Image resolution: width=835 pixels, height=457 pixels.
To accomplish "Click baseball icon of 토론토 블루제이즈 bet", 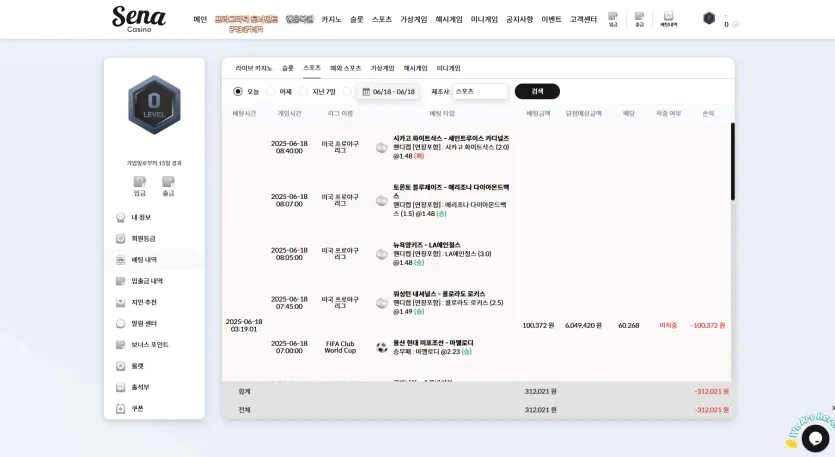I will 381,201.
